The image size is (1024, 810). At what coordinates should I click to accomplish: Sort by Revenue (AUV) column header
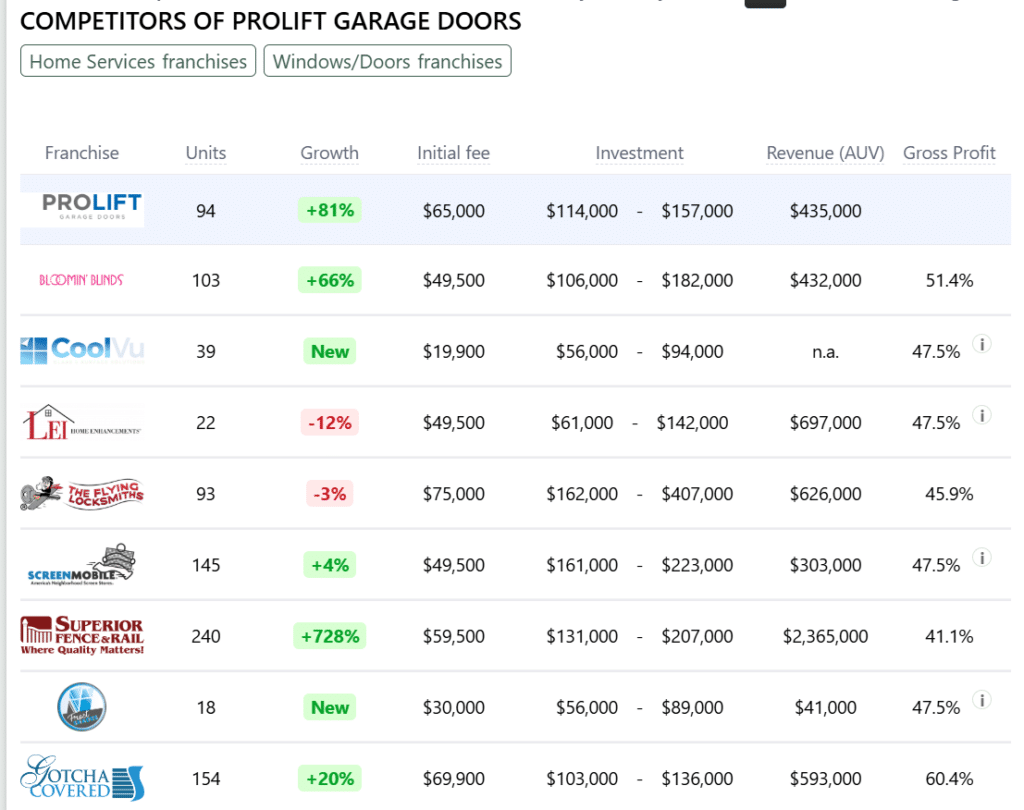[x=825, y=153]
